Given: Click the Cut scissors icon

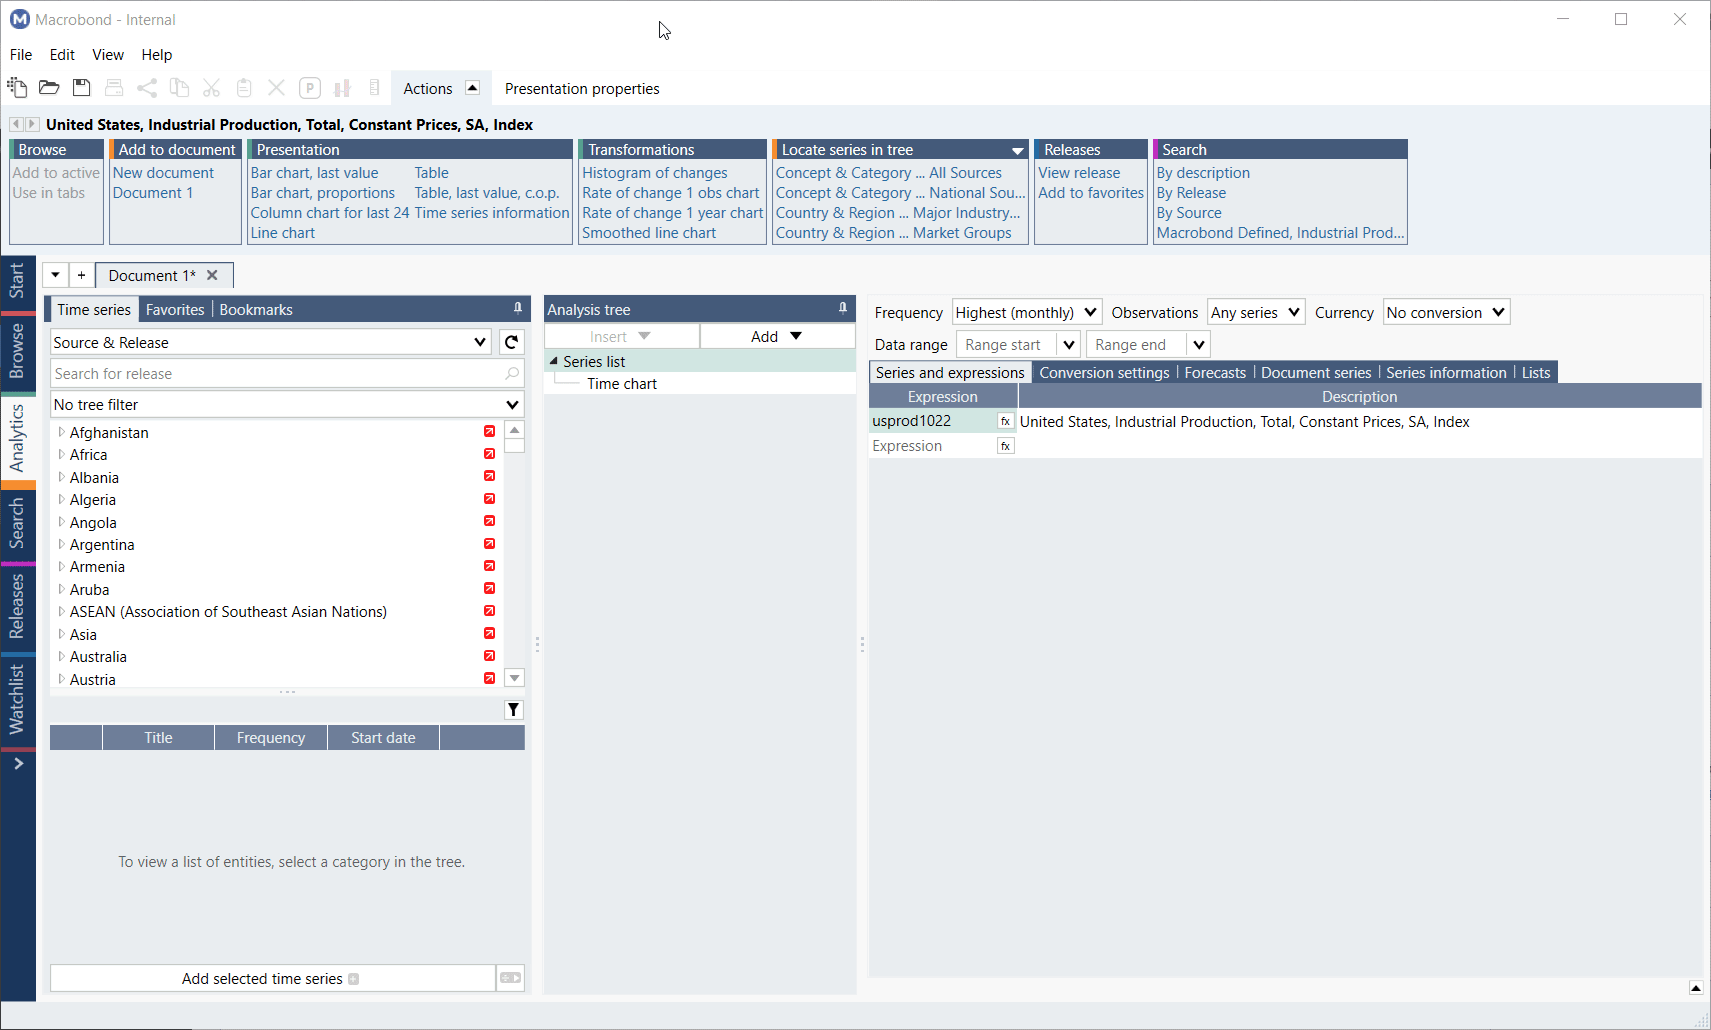Looking at the screenshot, I should point(211,88).
